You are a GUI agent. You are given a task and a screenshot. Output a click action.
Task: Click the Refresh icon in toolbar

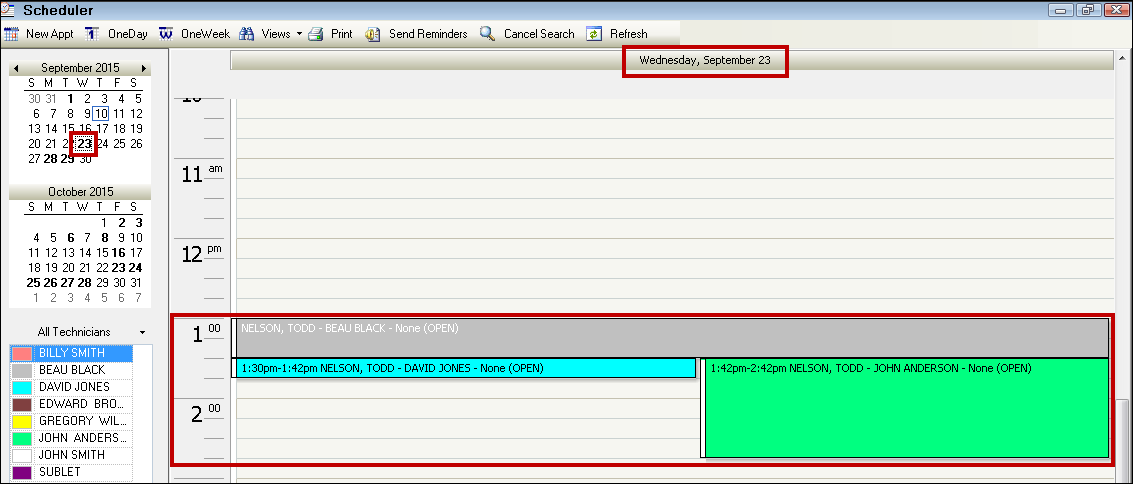point(594,34)
